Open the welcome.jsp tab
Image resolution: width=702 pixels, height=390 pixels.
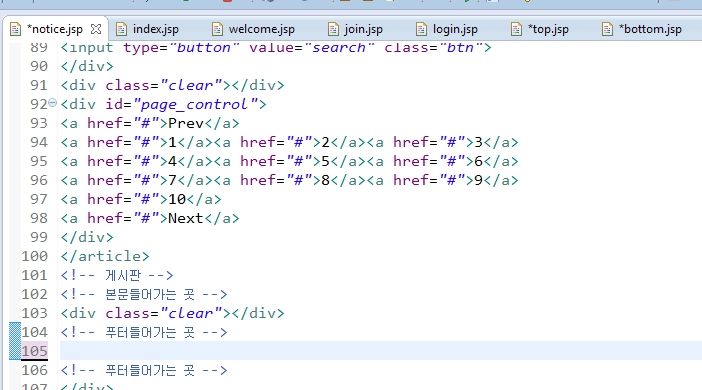(x=261, y=29)
